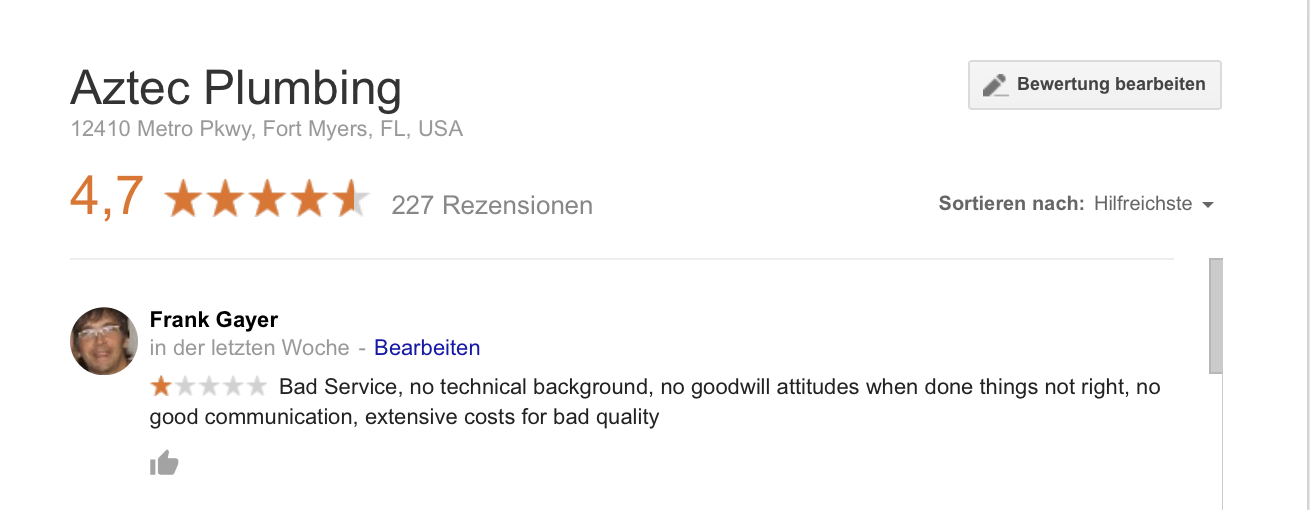Click the 4,7 rating score
Image resolution: width=1310 pixels, height=510 pixels.
(x=107, y=197)
